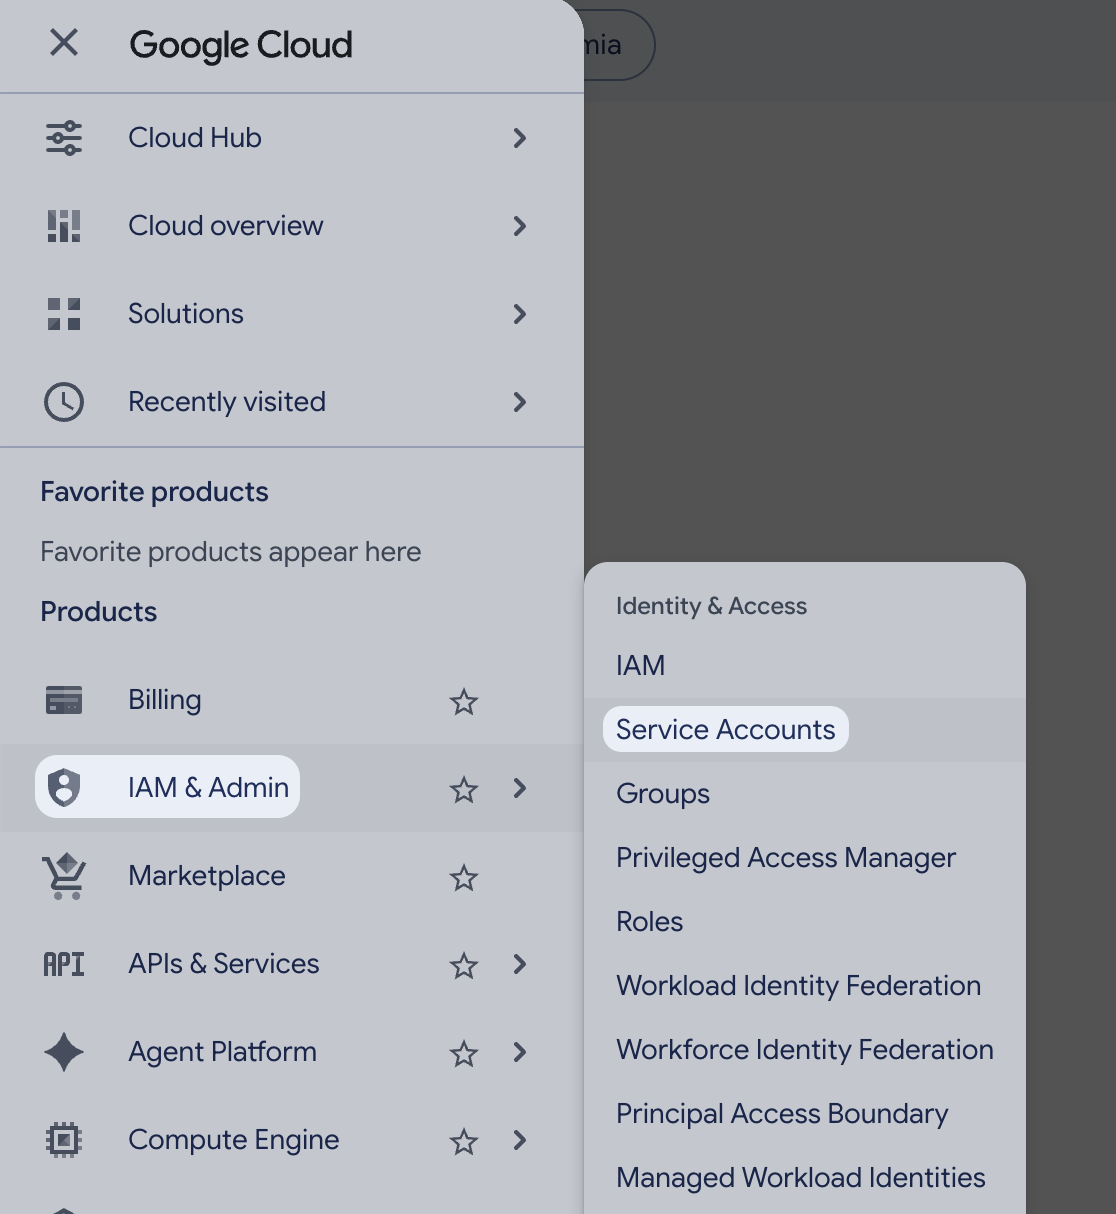
Task: Click the Recently visited clock icon
Action: (x=64, y=402)
